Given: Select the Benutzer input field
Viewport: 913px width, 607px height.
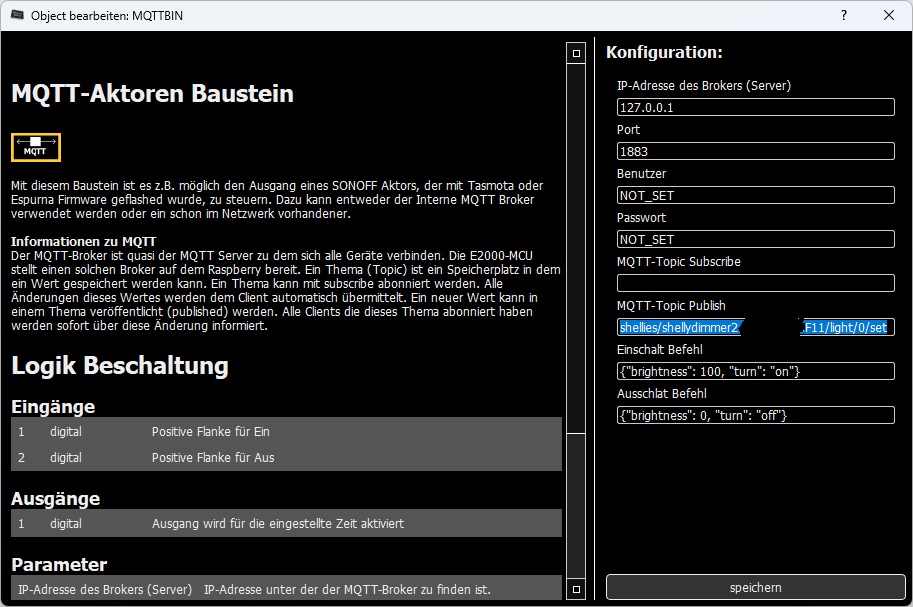Looking at the screenshot, I should [x=755, y=195].
